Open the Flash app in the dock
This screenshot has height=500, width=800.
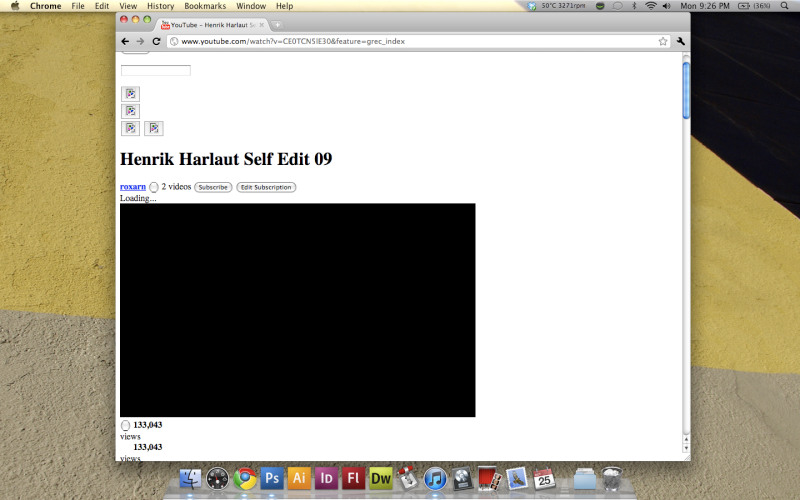point(353,478)
